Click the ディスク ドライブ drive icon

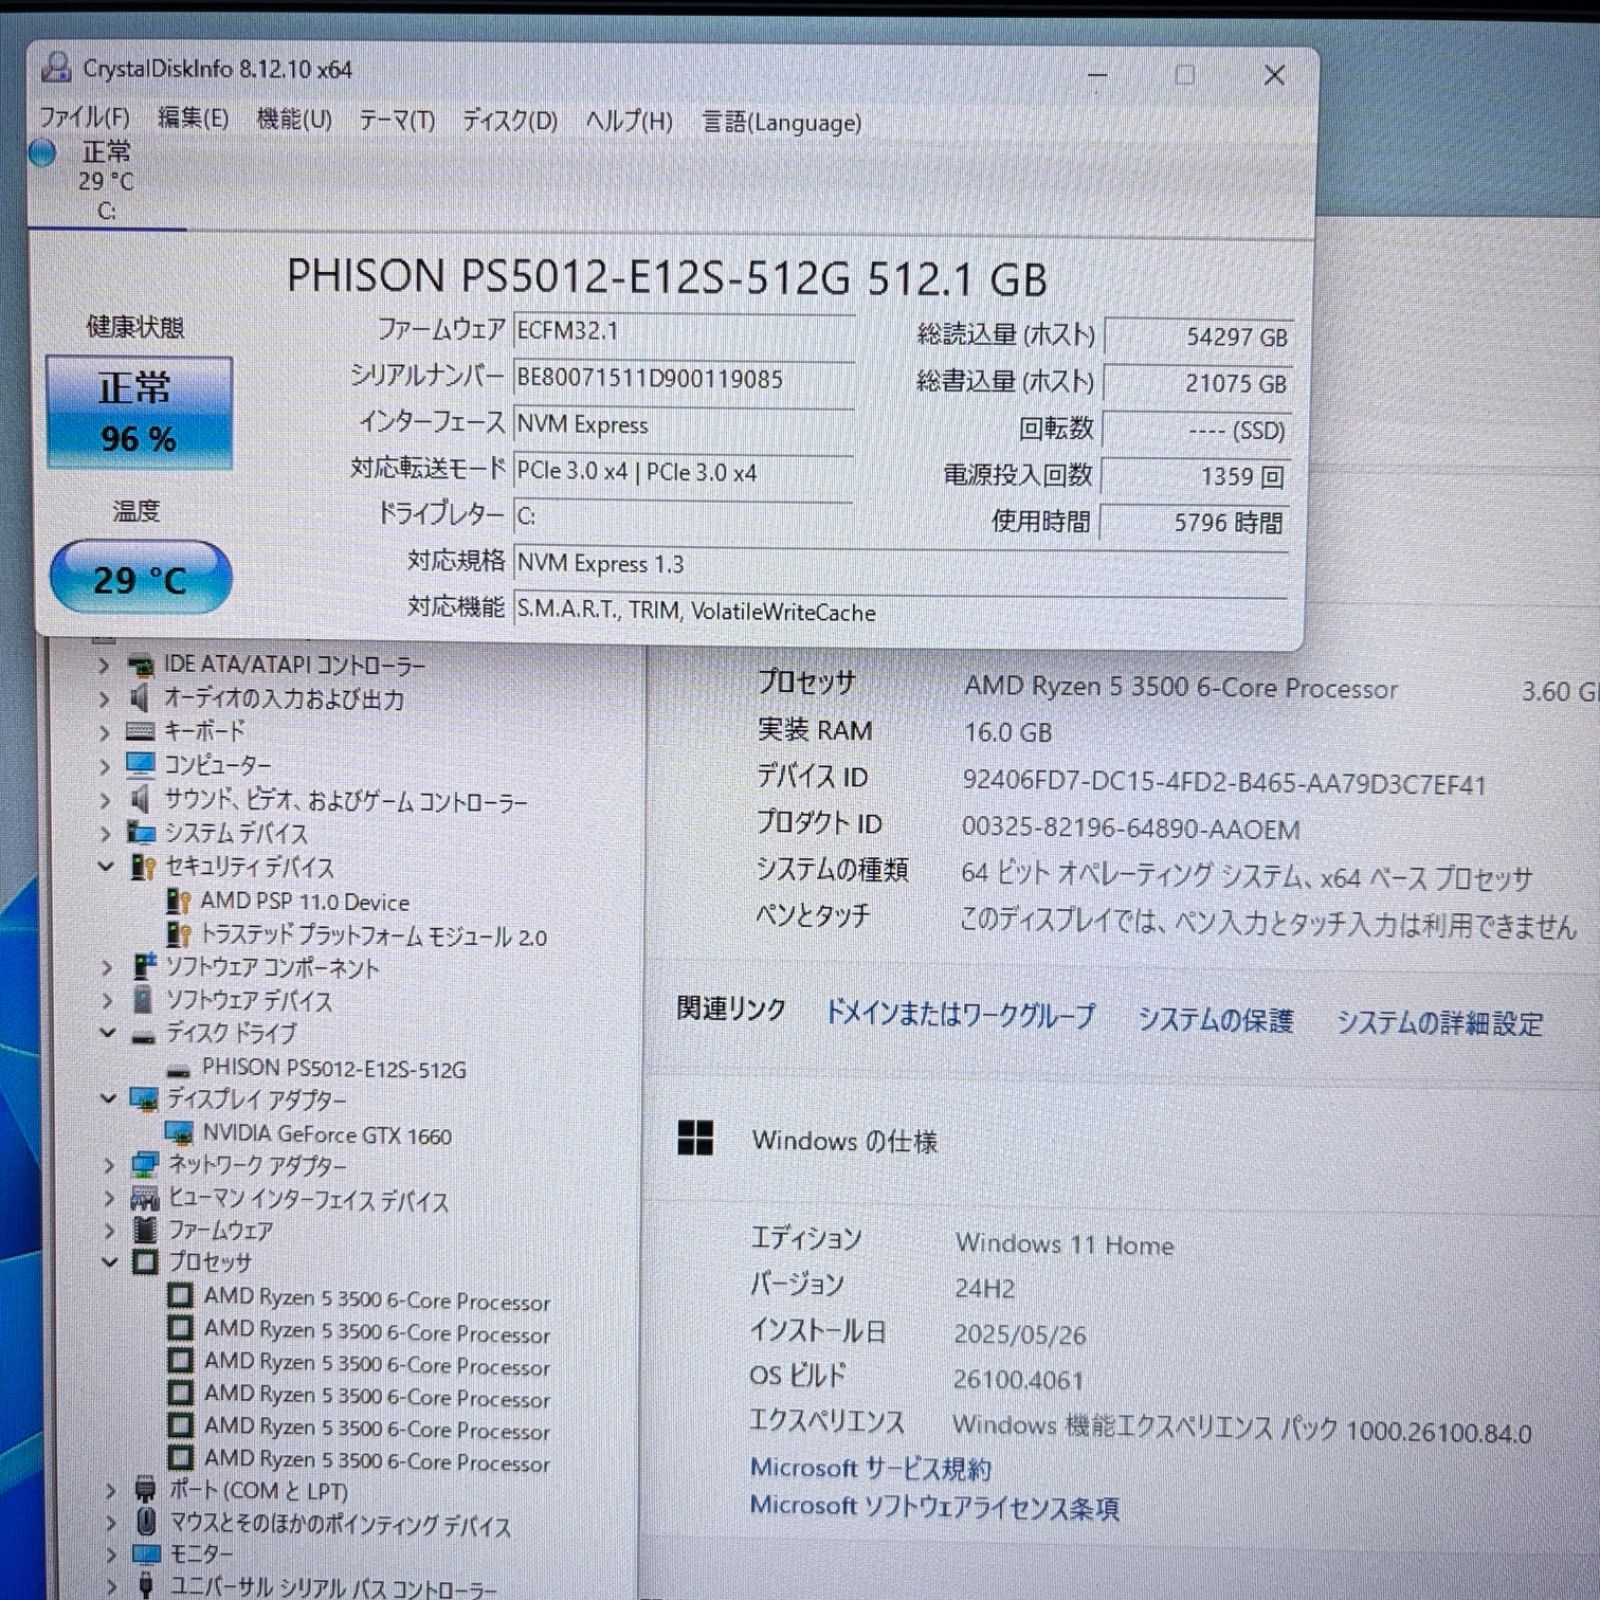[x=144, y=1038]
